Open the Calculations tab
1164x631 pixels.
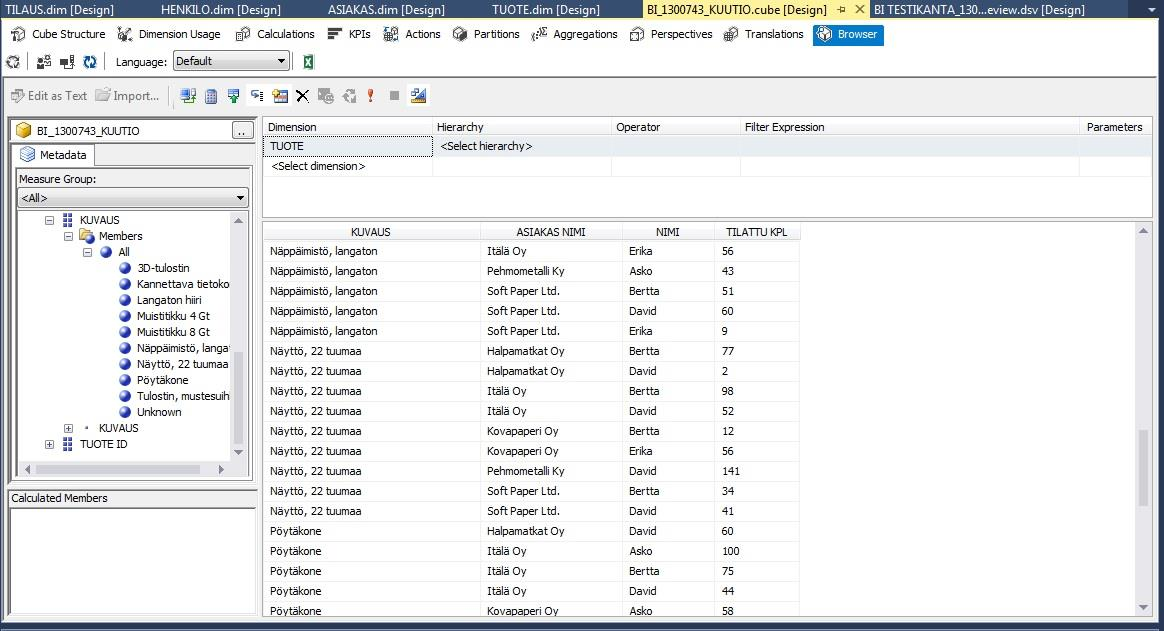point(275,34)
